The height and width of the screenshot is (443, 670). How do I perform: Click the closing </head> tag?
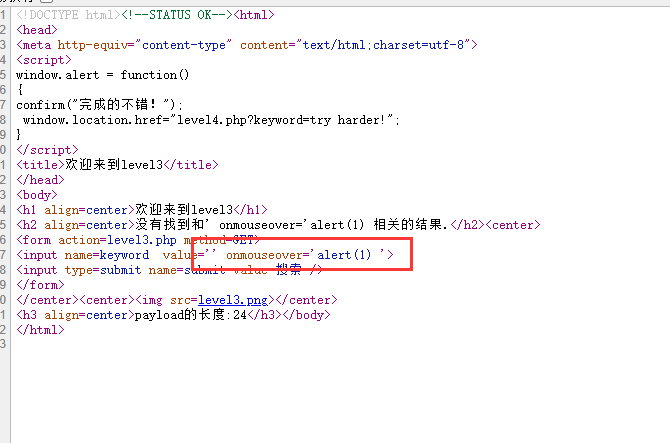tap(40, 180)
